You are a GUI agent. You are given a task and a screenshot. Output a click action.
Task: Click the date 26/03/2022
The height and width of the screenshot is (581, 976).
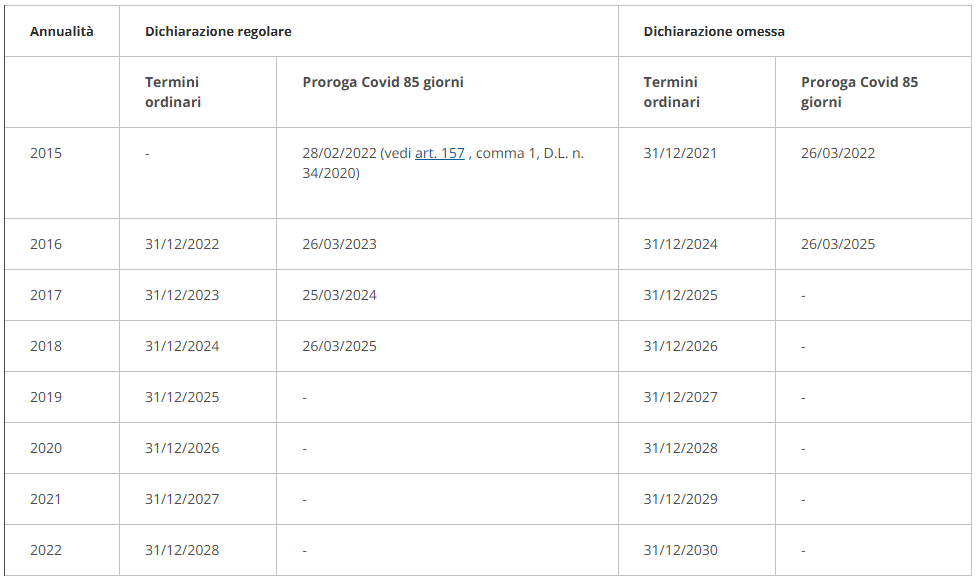pyautogui.click(x=838, y=153)
